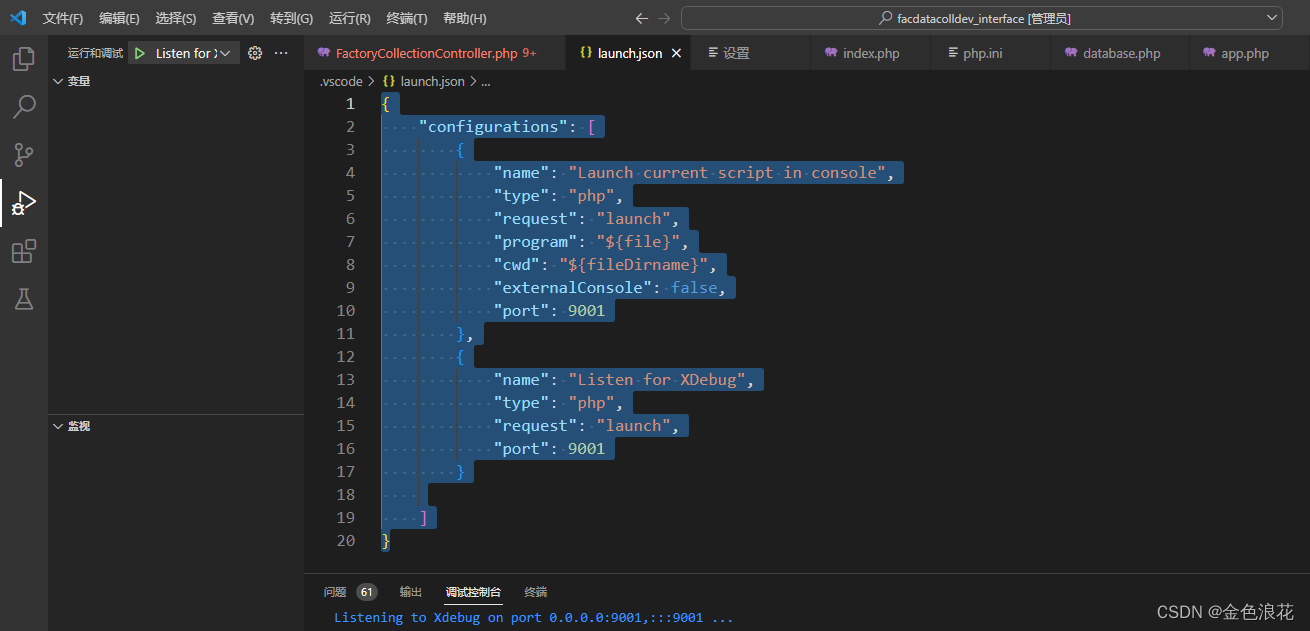Open the Search icon in the activity bar
The image size is (1310, 631).
point(22,106)
